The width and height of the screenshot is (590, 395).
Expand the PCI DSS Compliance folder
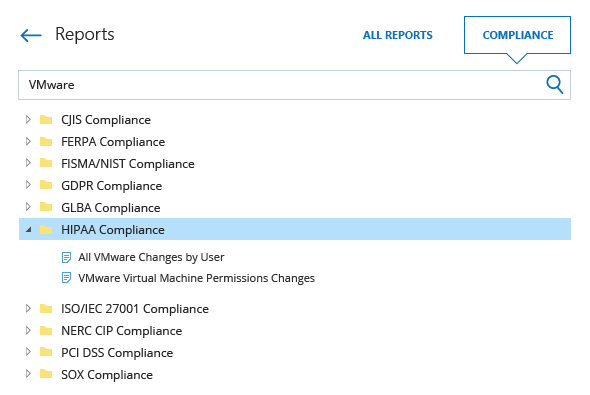28,352
